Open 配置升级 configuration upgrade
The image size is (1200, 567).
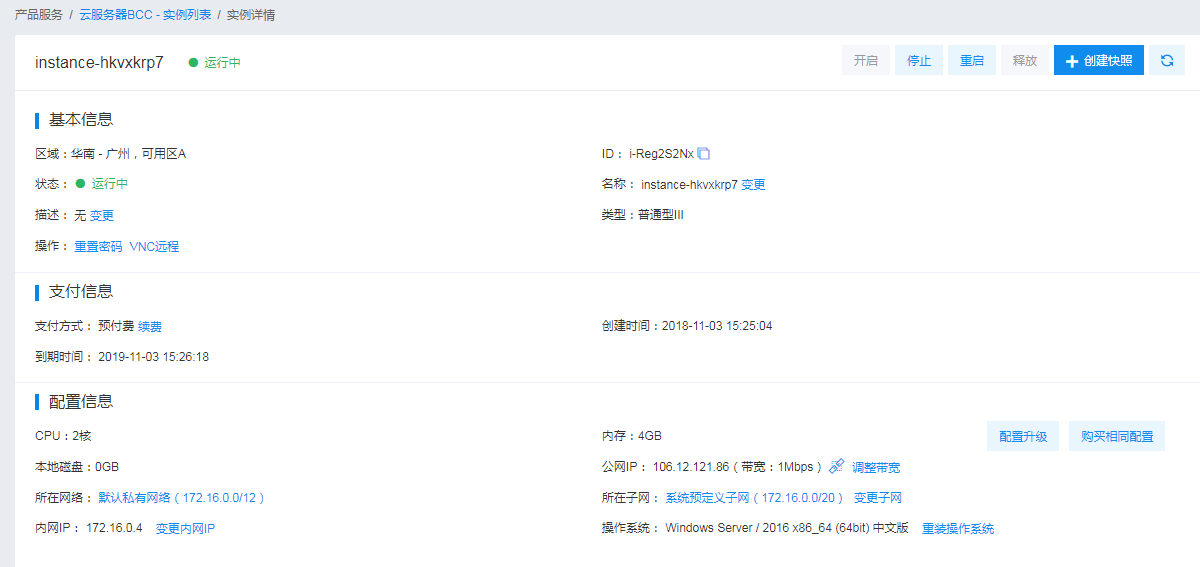click(1023, 437)
